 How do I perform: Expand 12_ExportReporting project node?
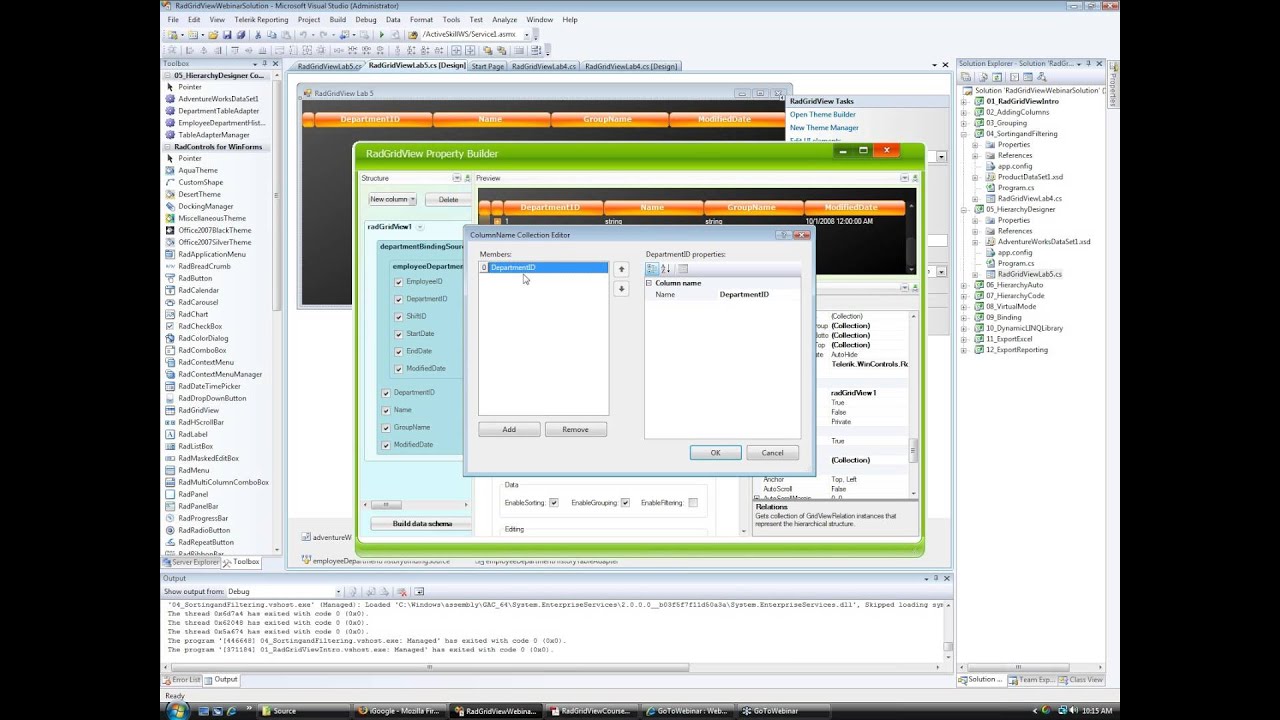pos(964,350)
